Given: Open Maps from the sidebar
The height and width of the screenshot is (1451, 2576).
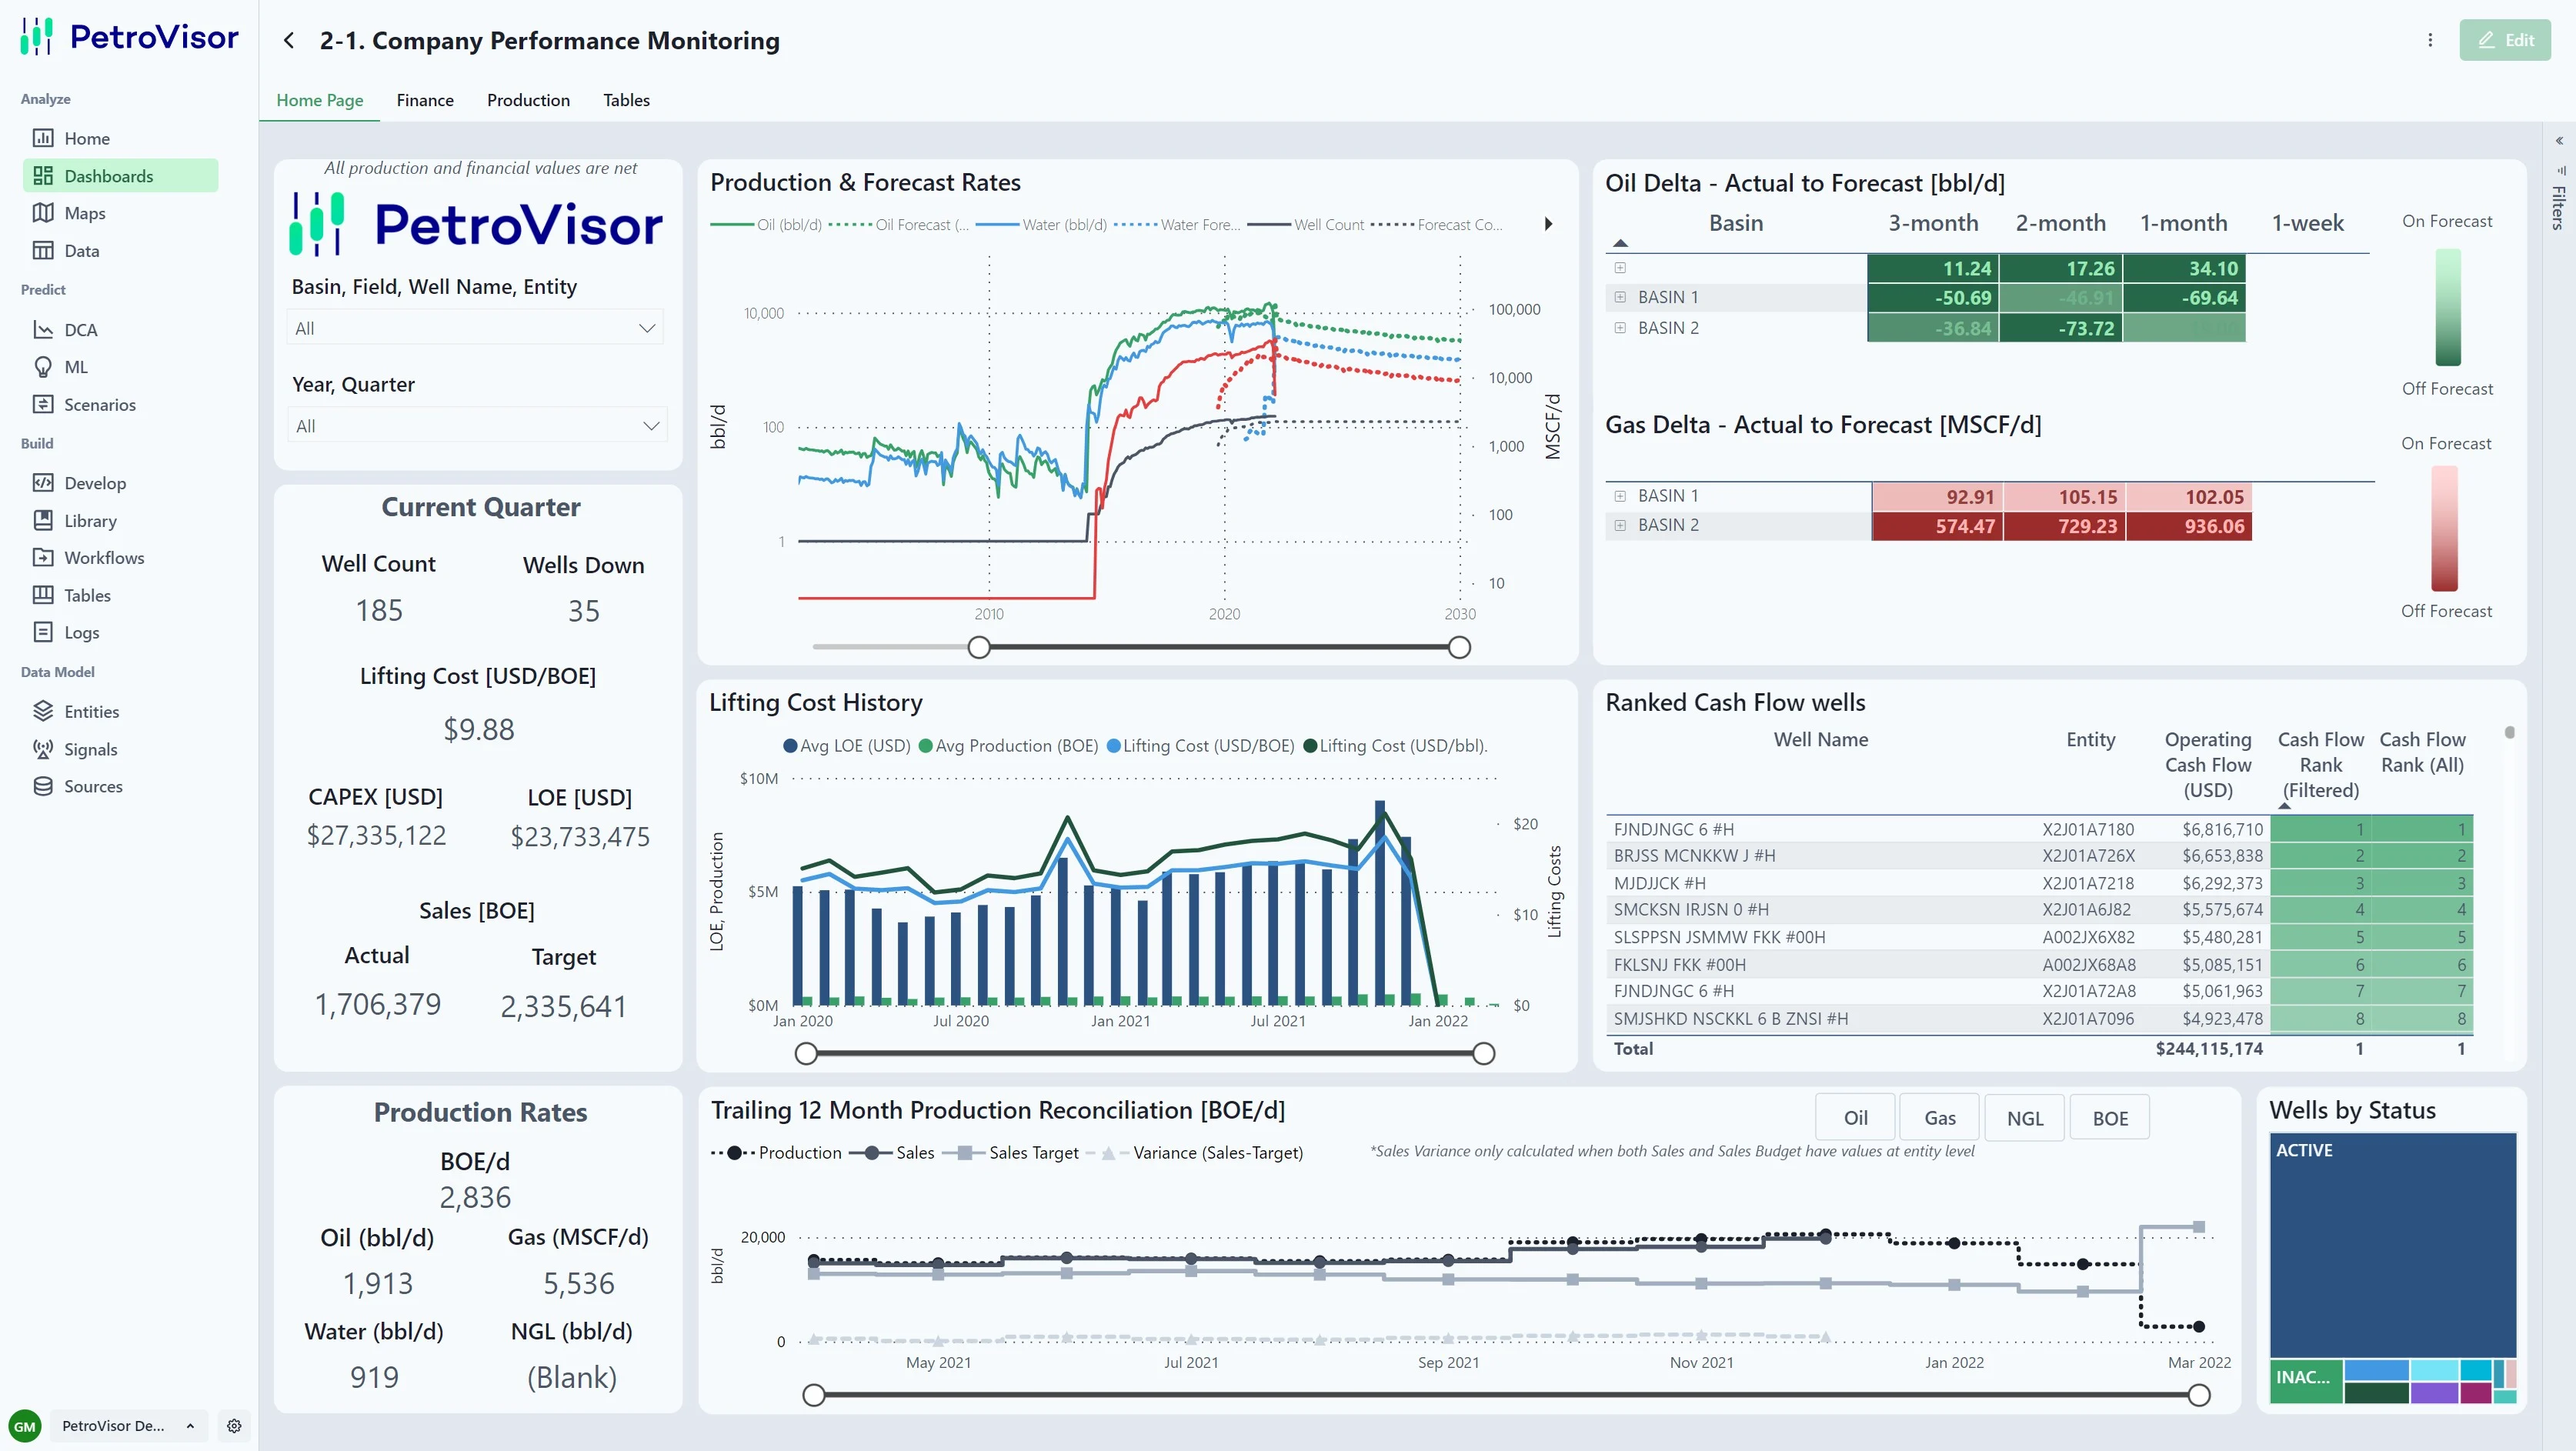Looking at the screenshot, I should [84, 213].
